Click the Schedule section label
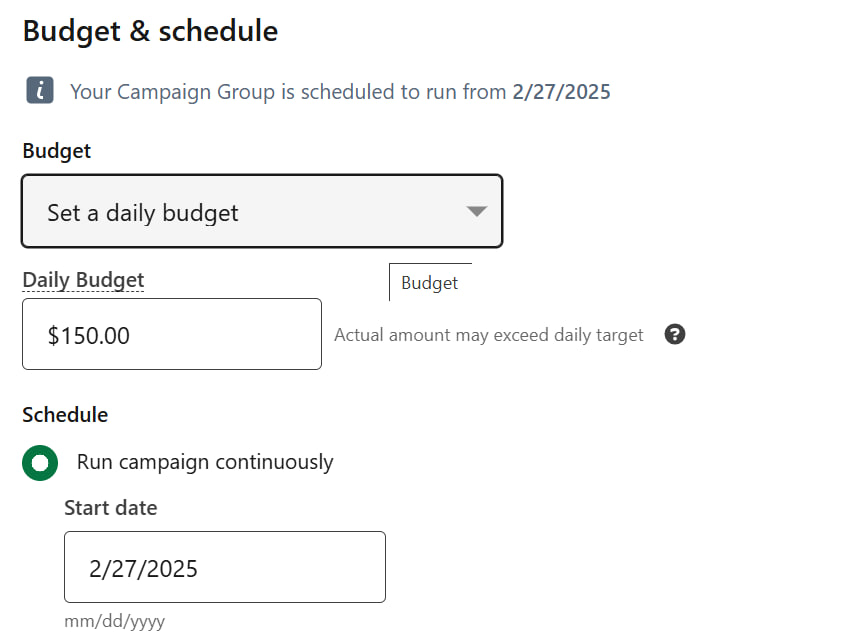Screen dimensions: 866x635 65,415
